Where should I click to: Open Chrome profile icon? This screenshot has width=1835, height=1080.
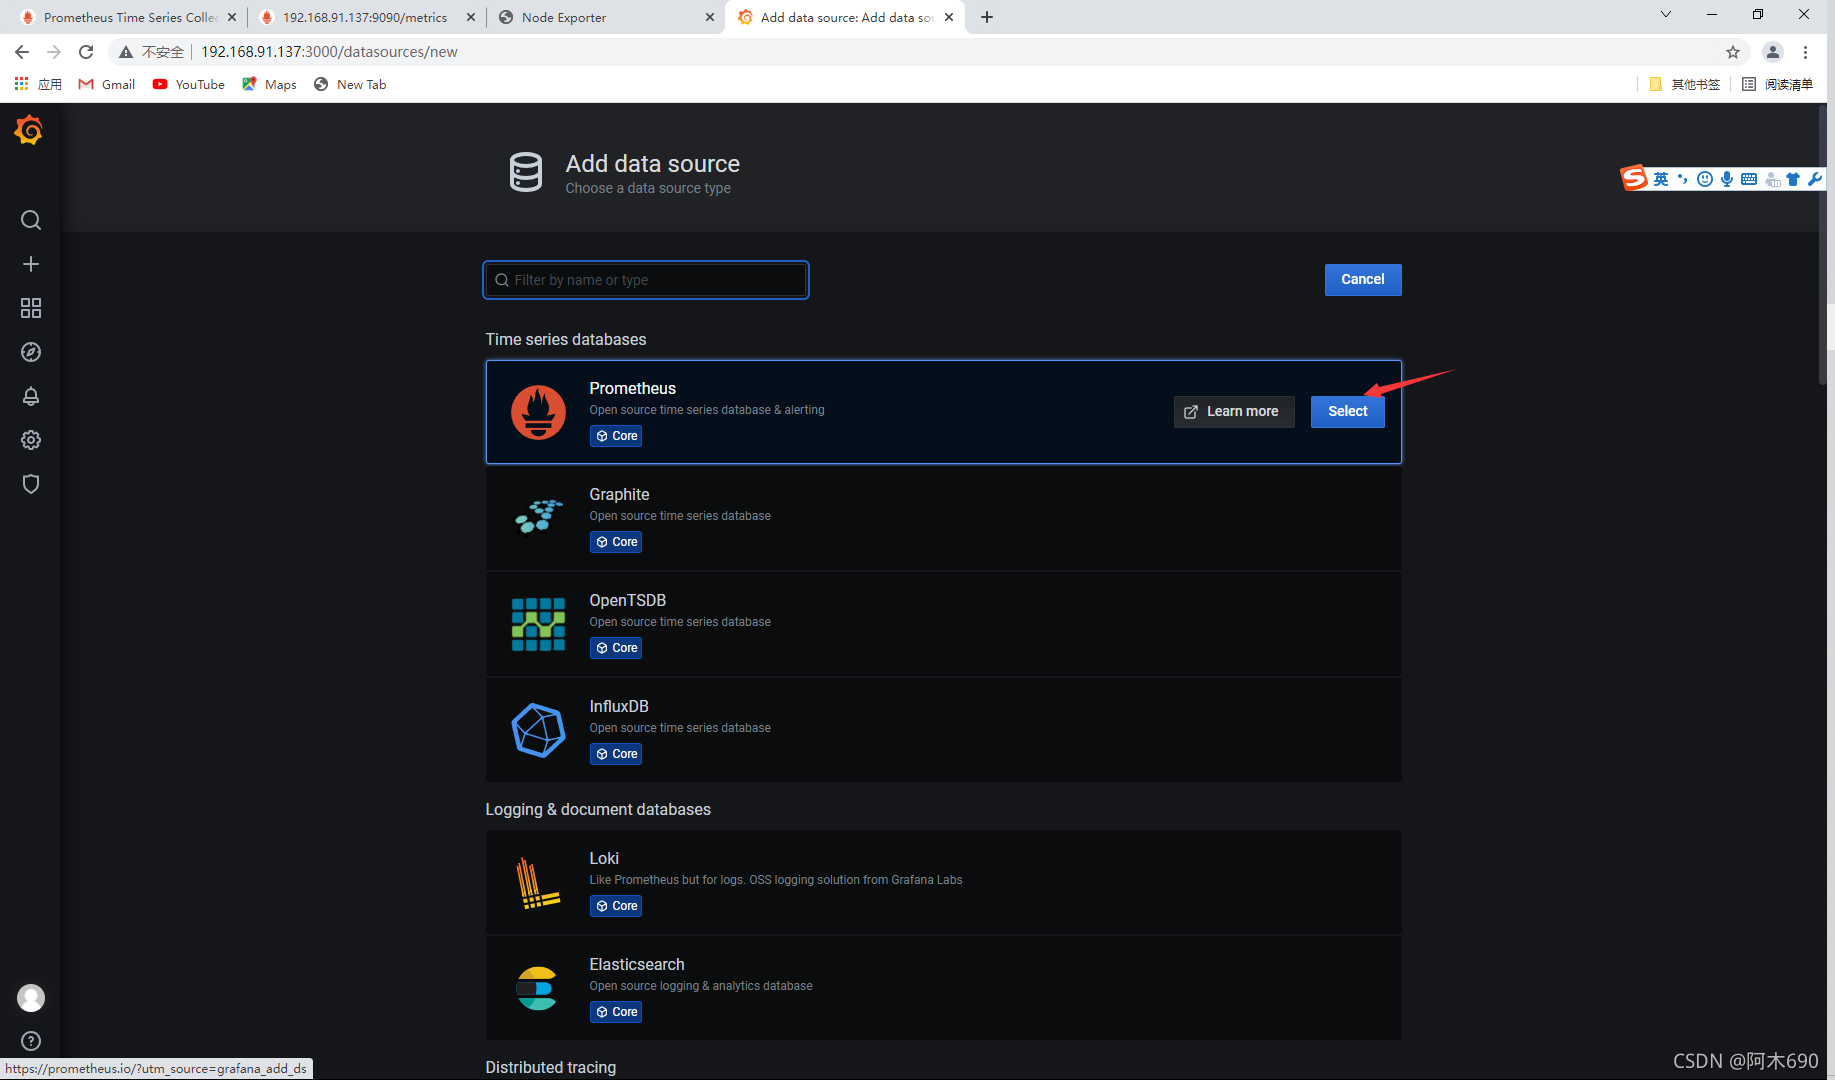pos(1772,52)
